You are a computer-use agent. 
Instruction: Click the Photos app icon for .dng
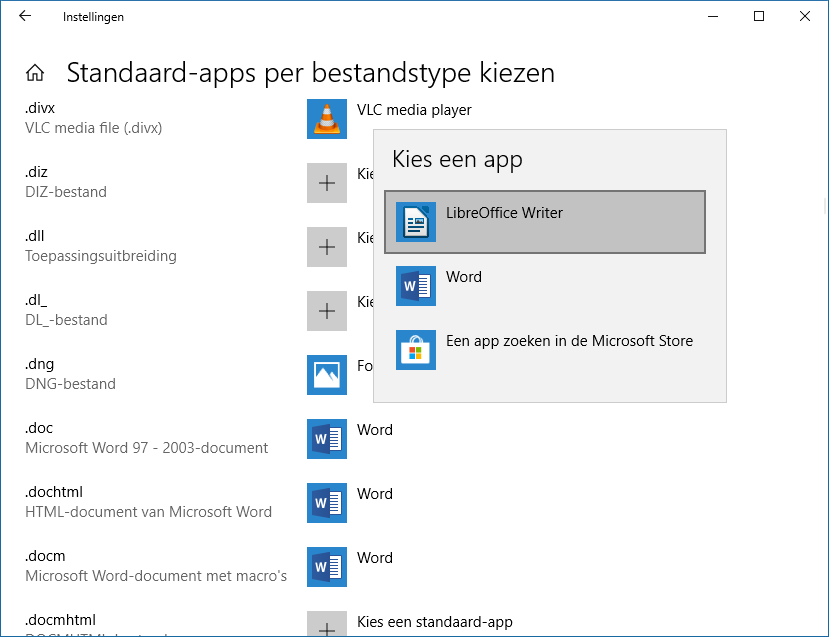coord(327,375)
